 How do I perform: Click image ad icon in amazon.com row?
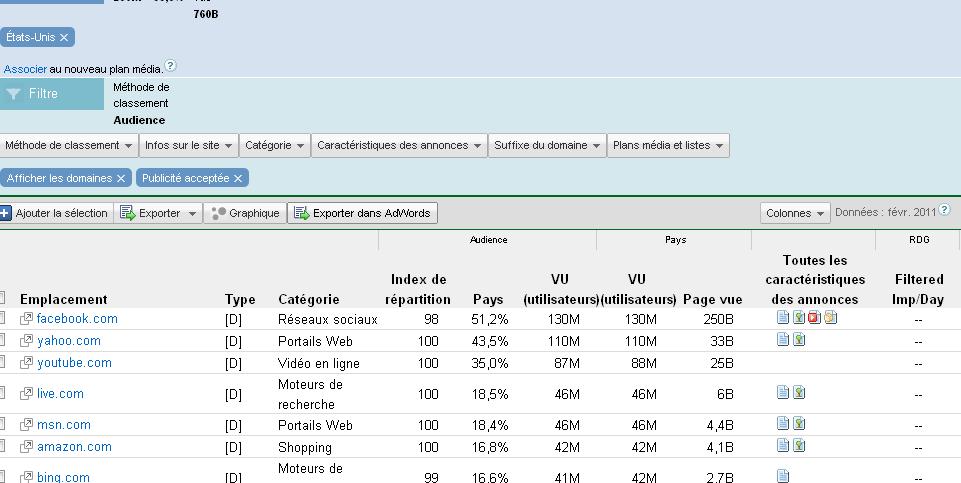[799, 444]
